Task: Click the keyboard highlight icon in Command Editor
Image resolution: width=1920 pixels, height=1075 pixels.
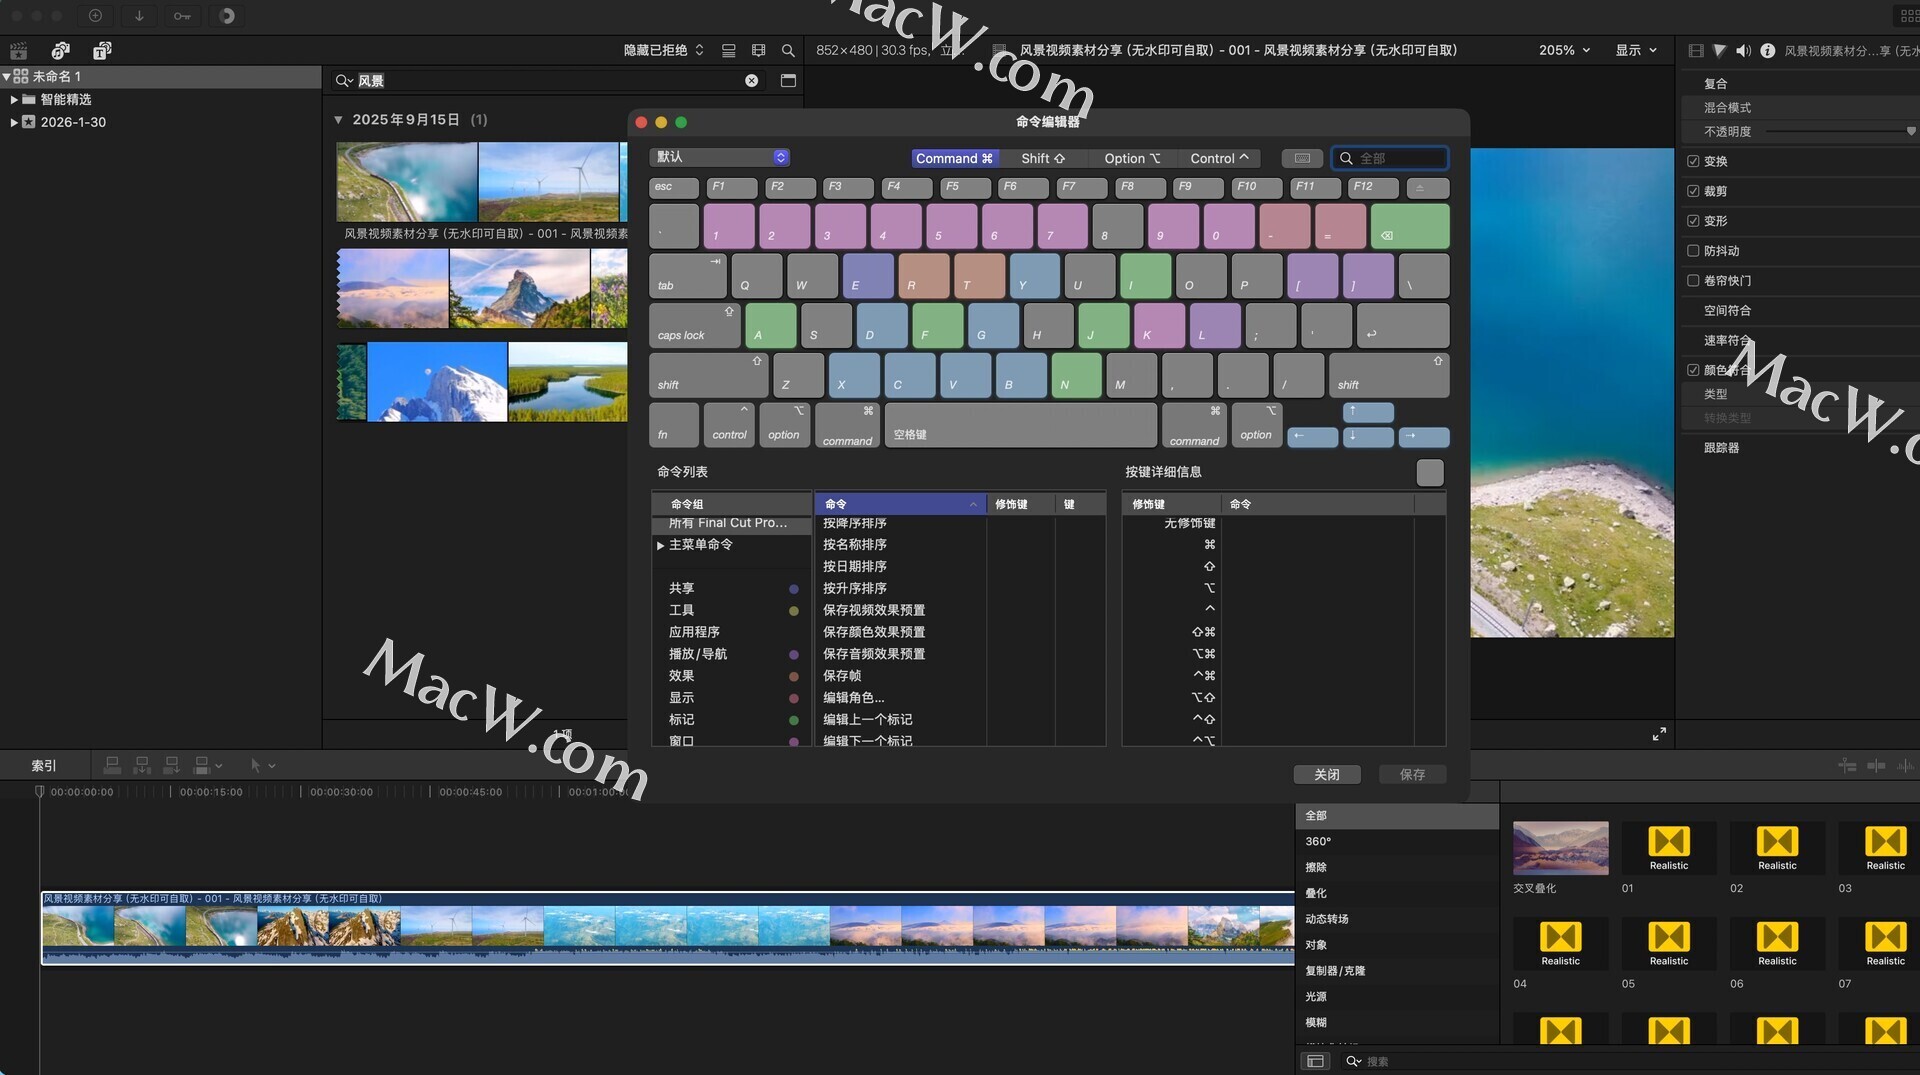Action: coord(1302,158)
